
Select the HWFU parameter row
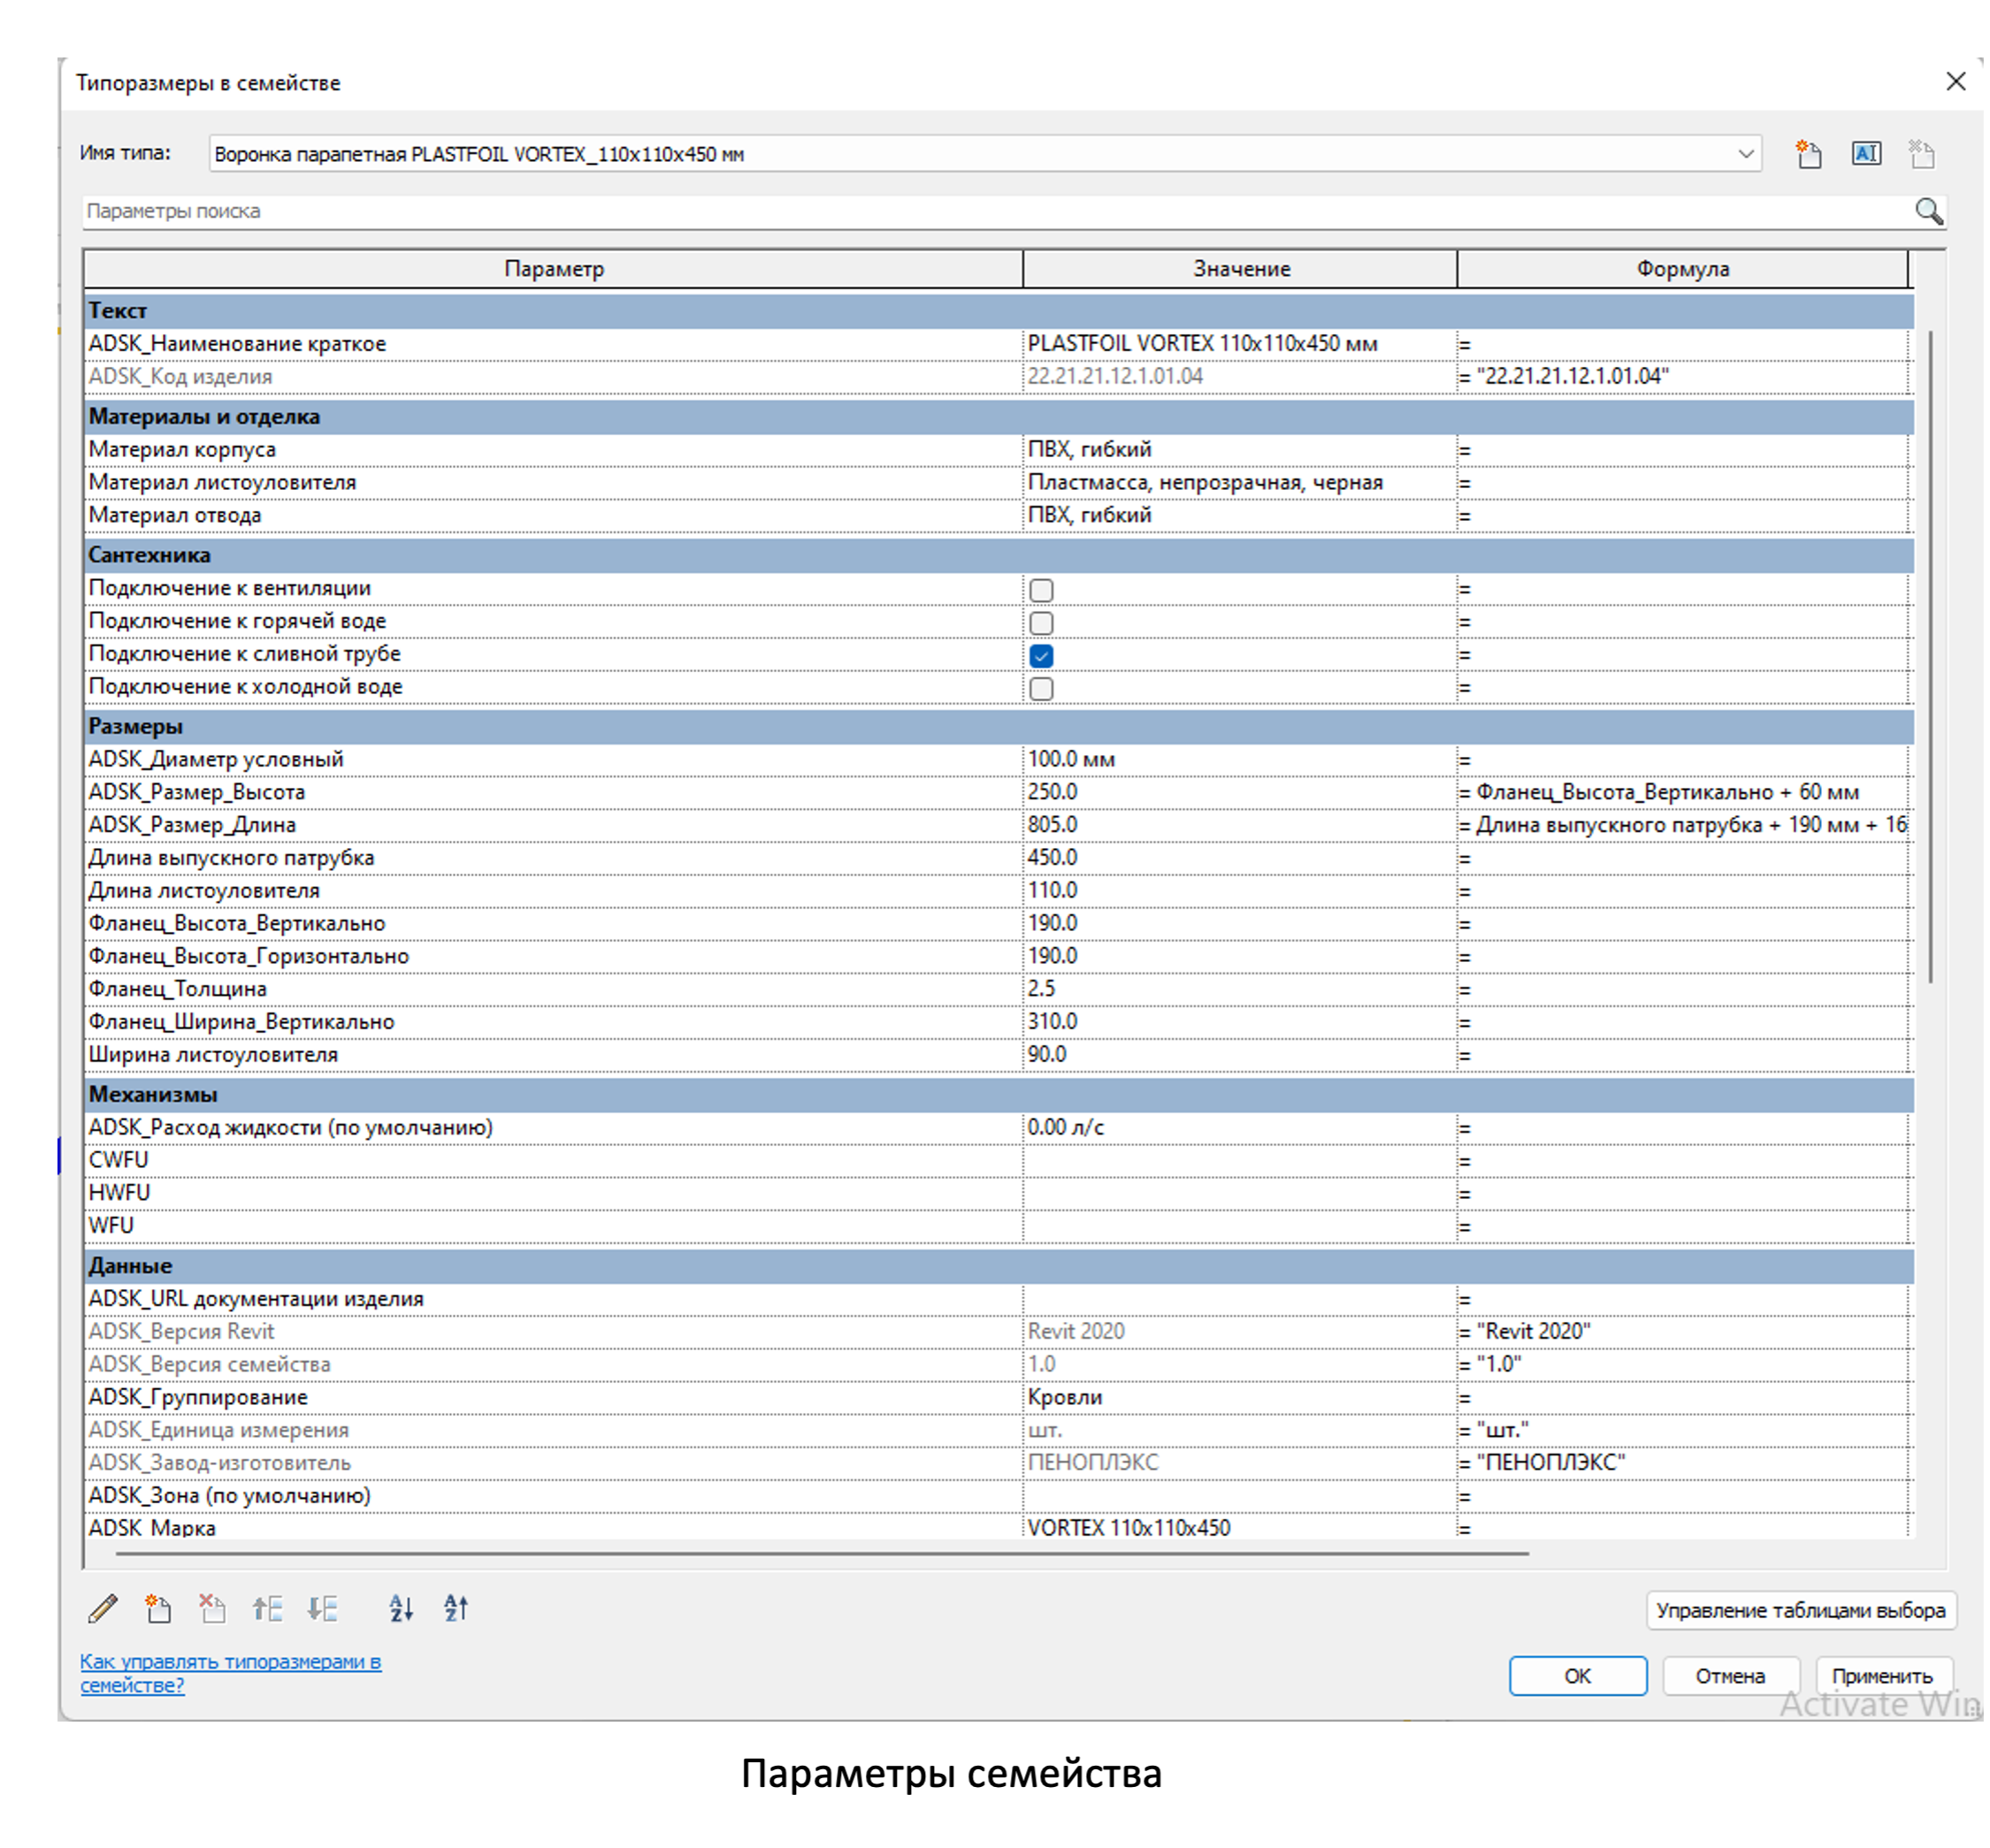pyautogui.click(x=997, y=1193)
